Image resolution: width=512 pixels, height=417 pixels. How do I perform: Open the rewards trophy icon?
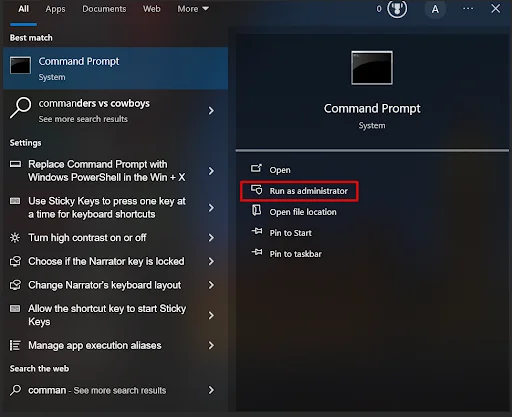pyautogui.click(x=397, y=8)
